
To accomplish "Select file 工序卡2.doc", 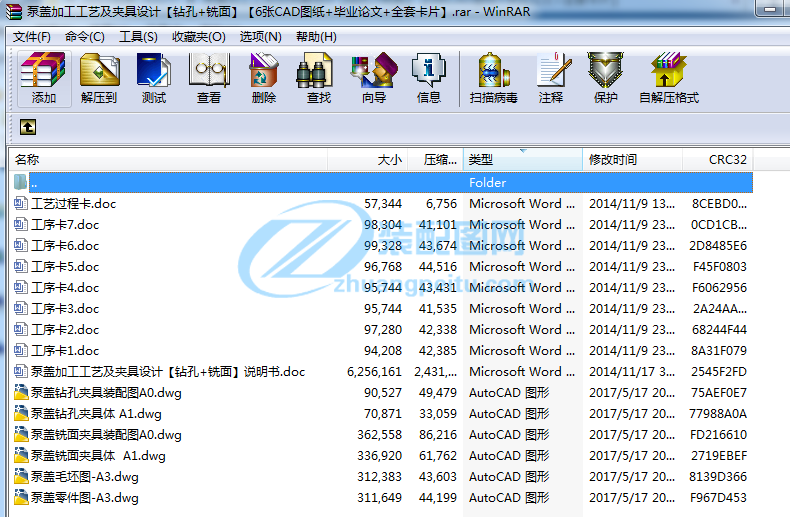I will [x=65, y=330].
